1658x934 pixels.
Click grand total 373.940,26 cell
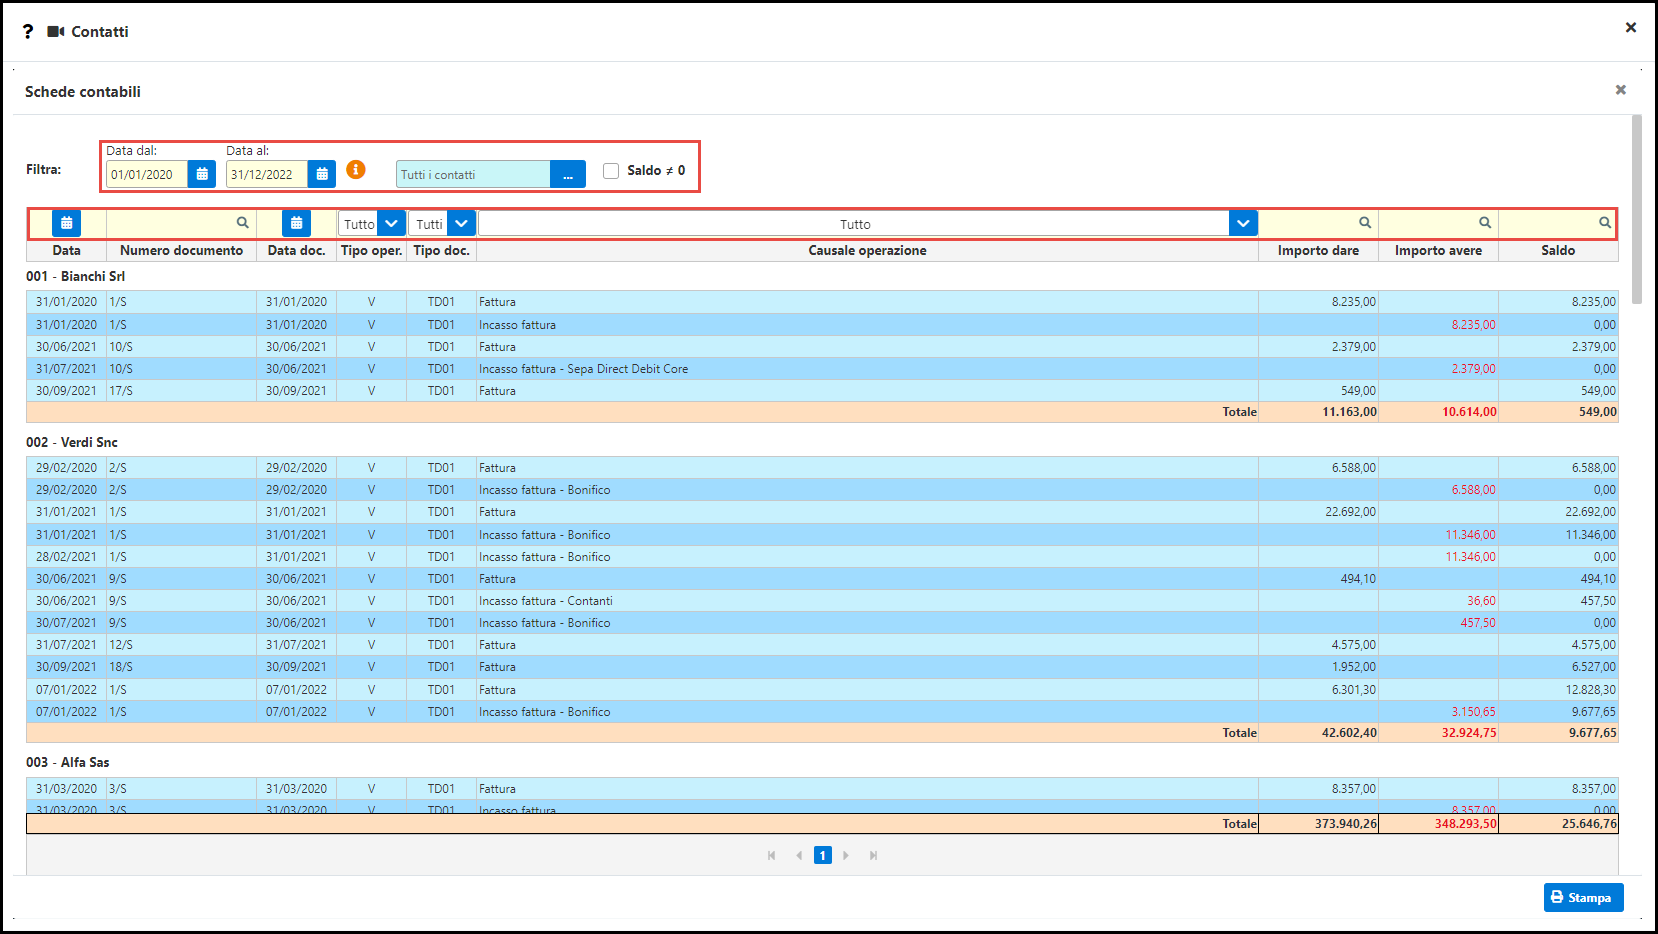[1318, 824]
